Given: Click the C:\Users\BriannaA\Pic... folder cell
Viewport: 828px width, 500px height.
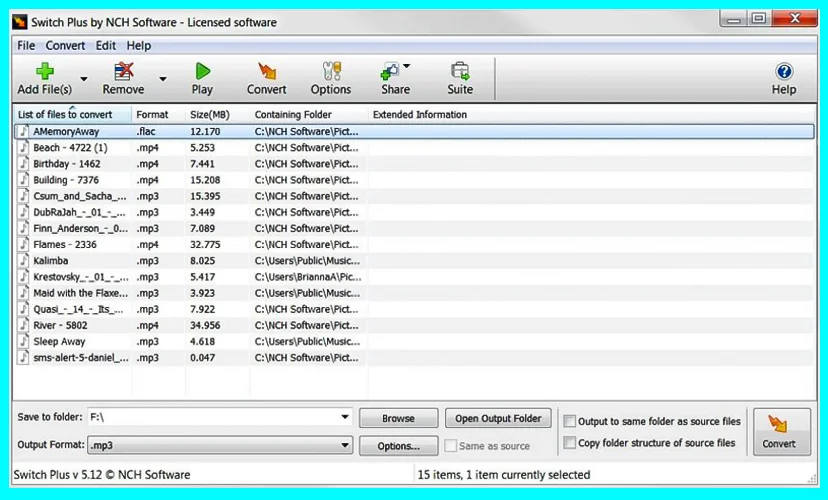Looking at the screenshot, I should click(308, 277).
